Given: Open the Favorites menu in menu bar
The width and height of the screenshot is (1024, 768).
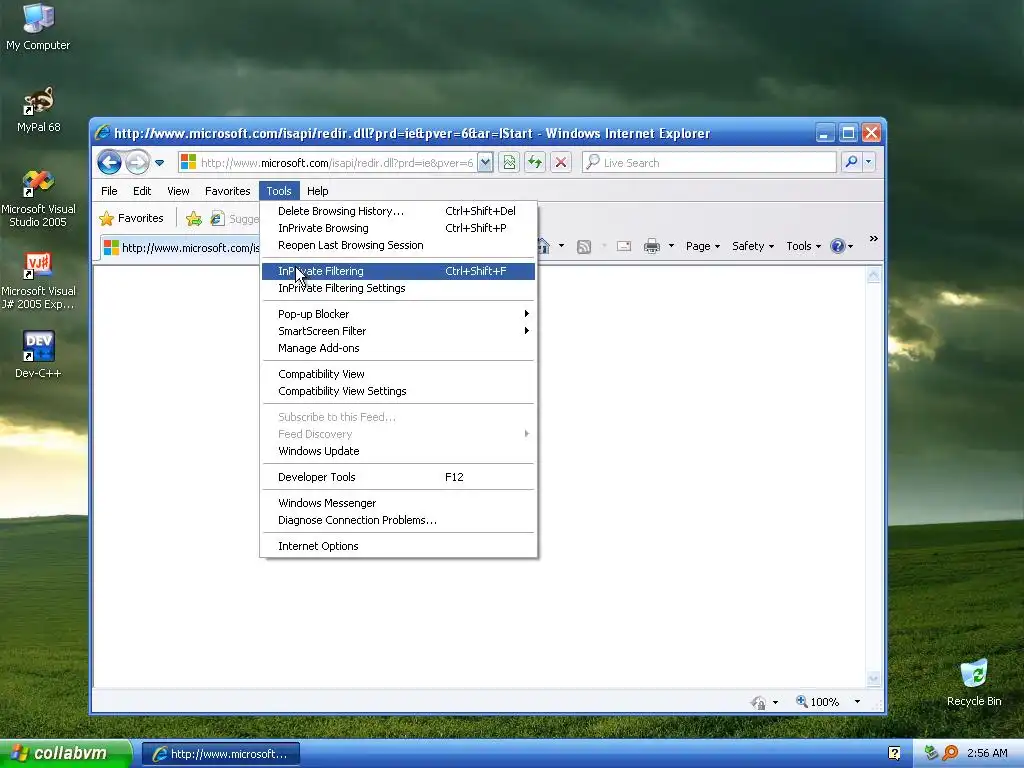Looking at the screenshot, I should tap(227, 191).
